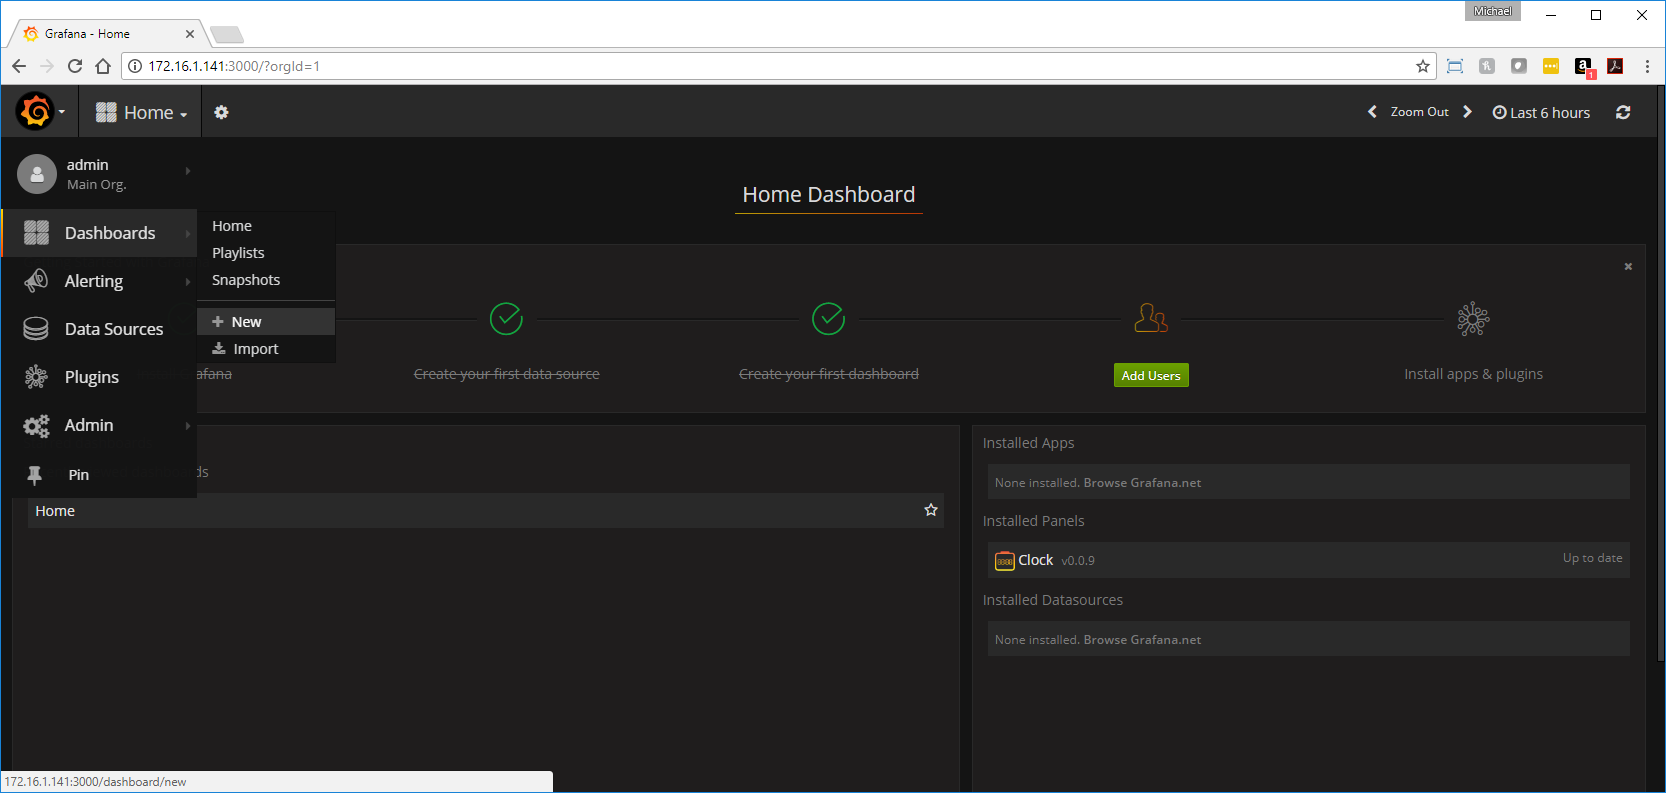Click the Home Dashboard title
The image size is (1666, 793).
point(829,194)
